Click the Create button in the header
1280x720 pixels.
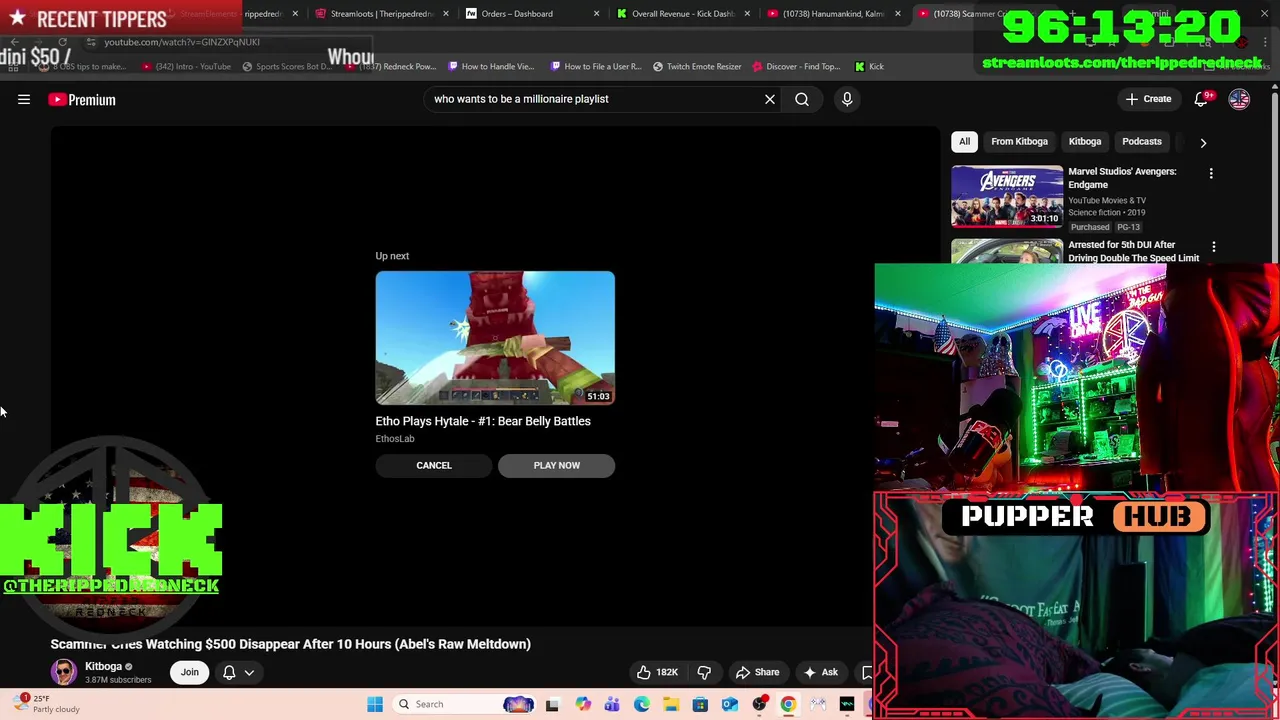(x=1148, y=99)
